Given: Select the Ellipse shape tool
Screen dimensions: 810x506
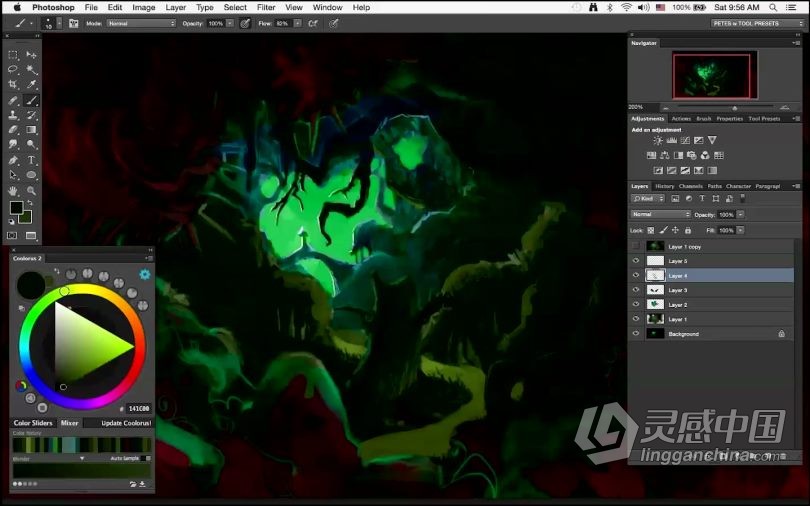Looking at the screenshot, I should 31,175.
